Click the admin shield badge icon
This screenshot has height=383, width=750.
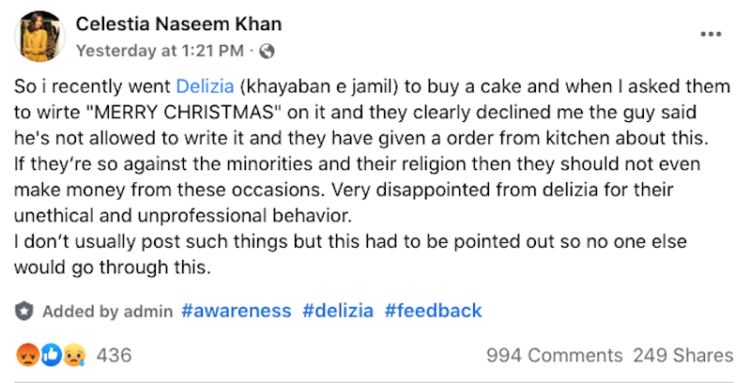pos(24,311)
